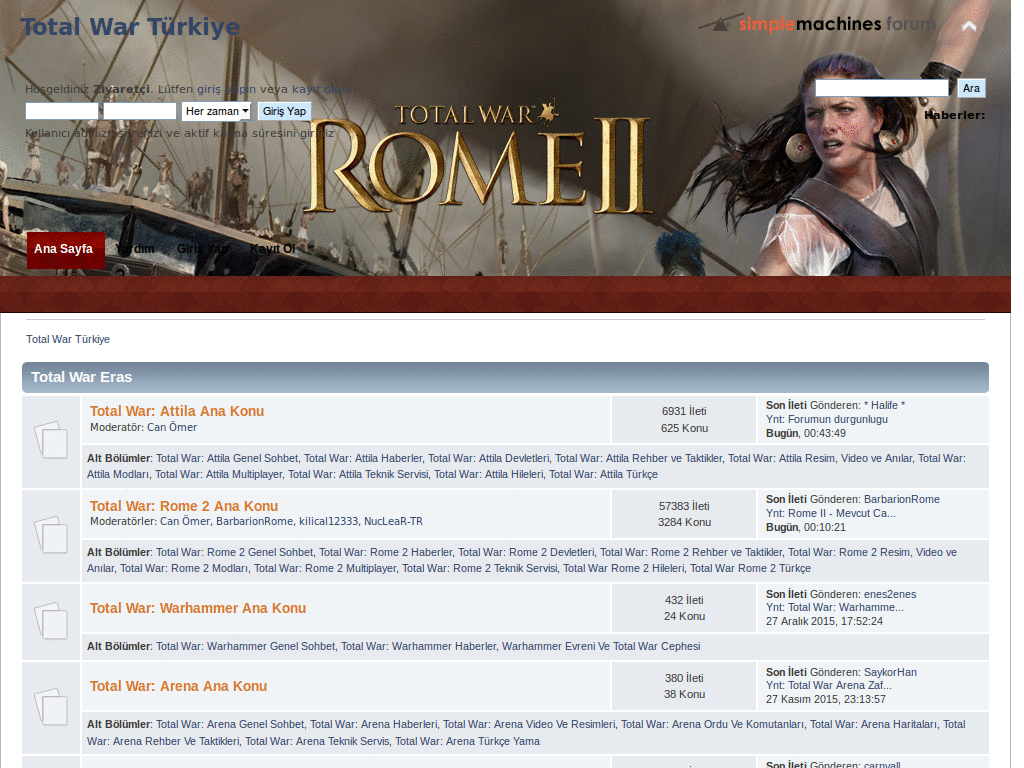
Task: Open Total War: Rome 2 Devletleri sub-board
Action: pyautogui.click(x=526, y=552)
